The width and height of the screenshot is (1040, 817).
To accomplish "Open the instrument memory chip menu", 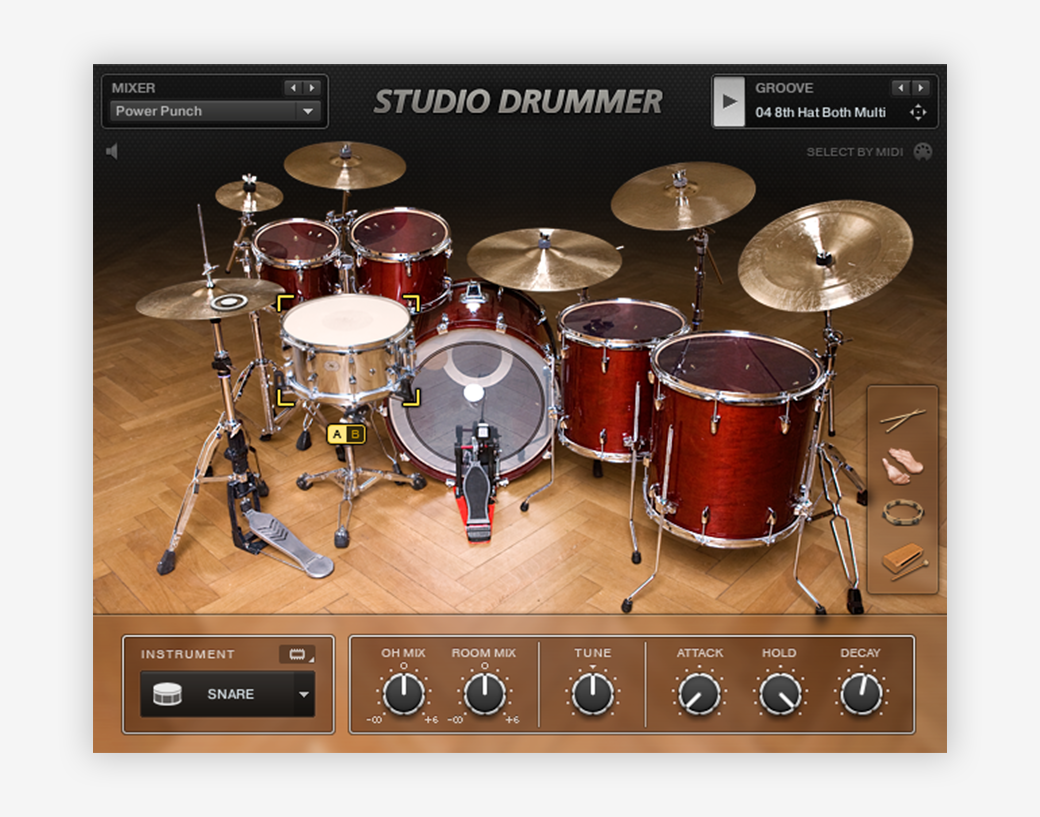I will [297, 655].
